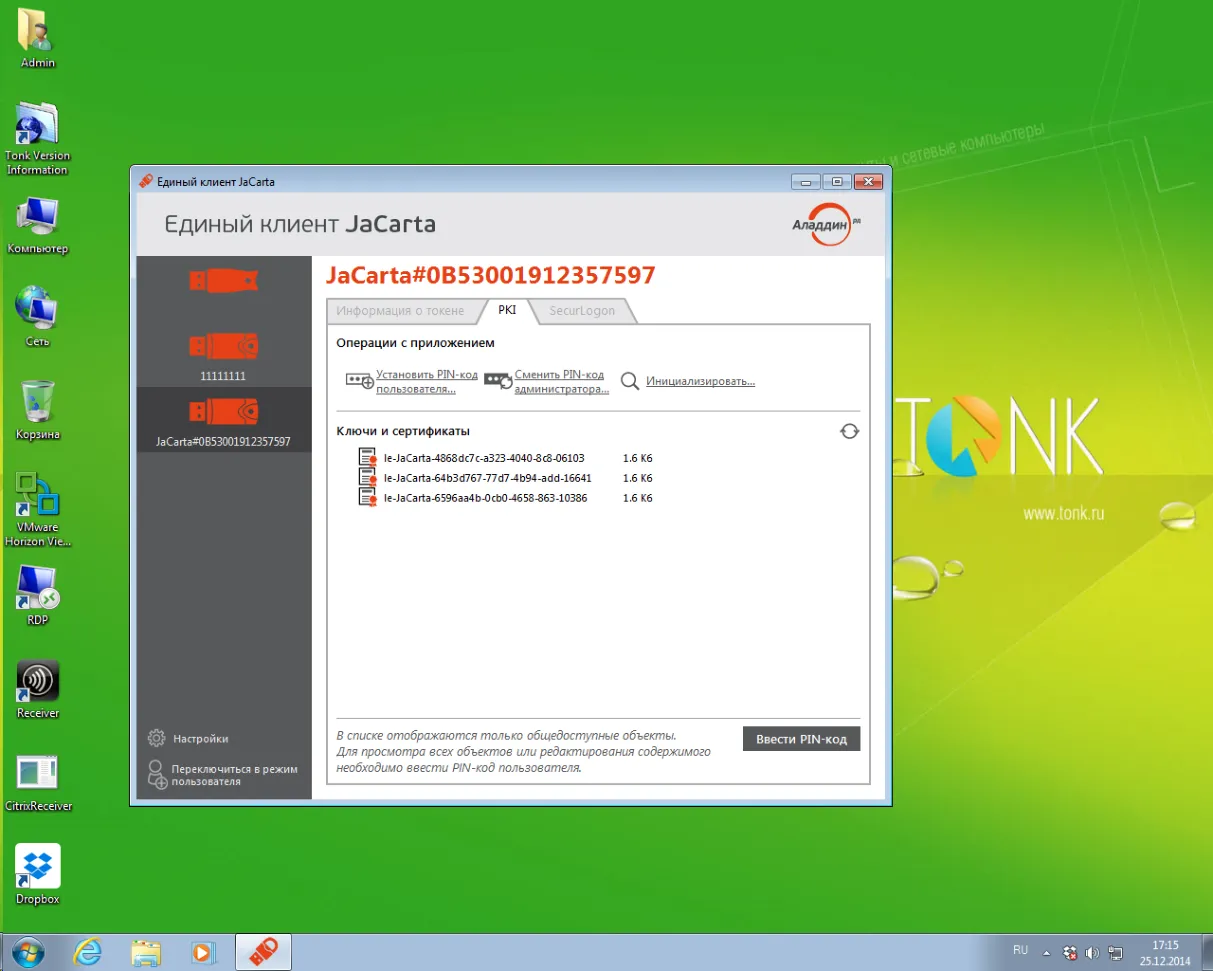Open the Admin folder on desktop

click(38, 38)
